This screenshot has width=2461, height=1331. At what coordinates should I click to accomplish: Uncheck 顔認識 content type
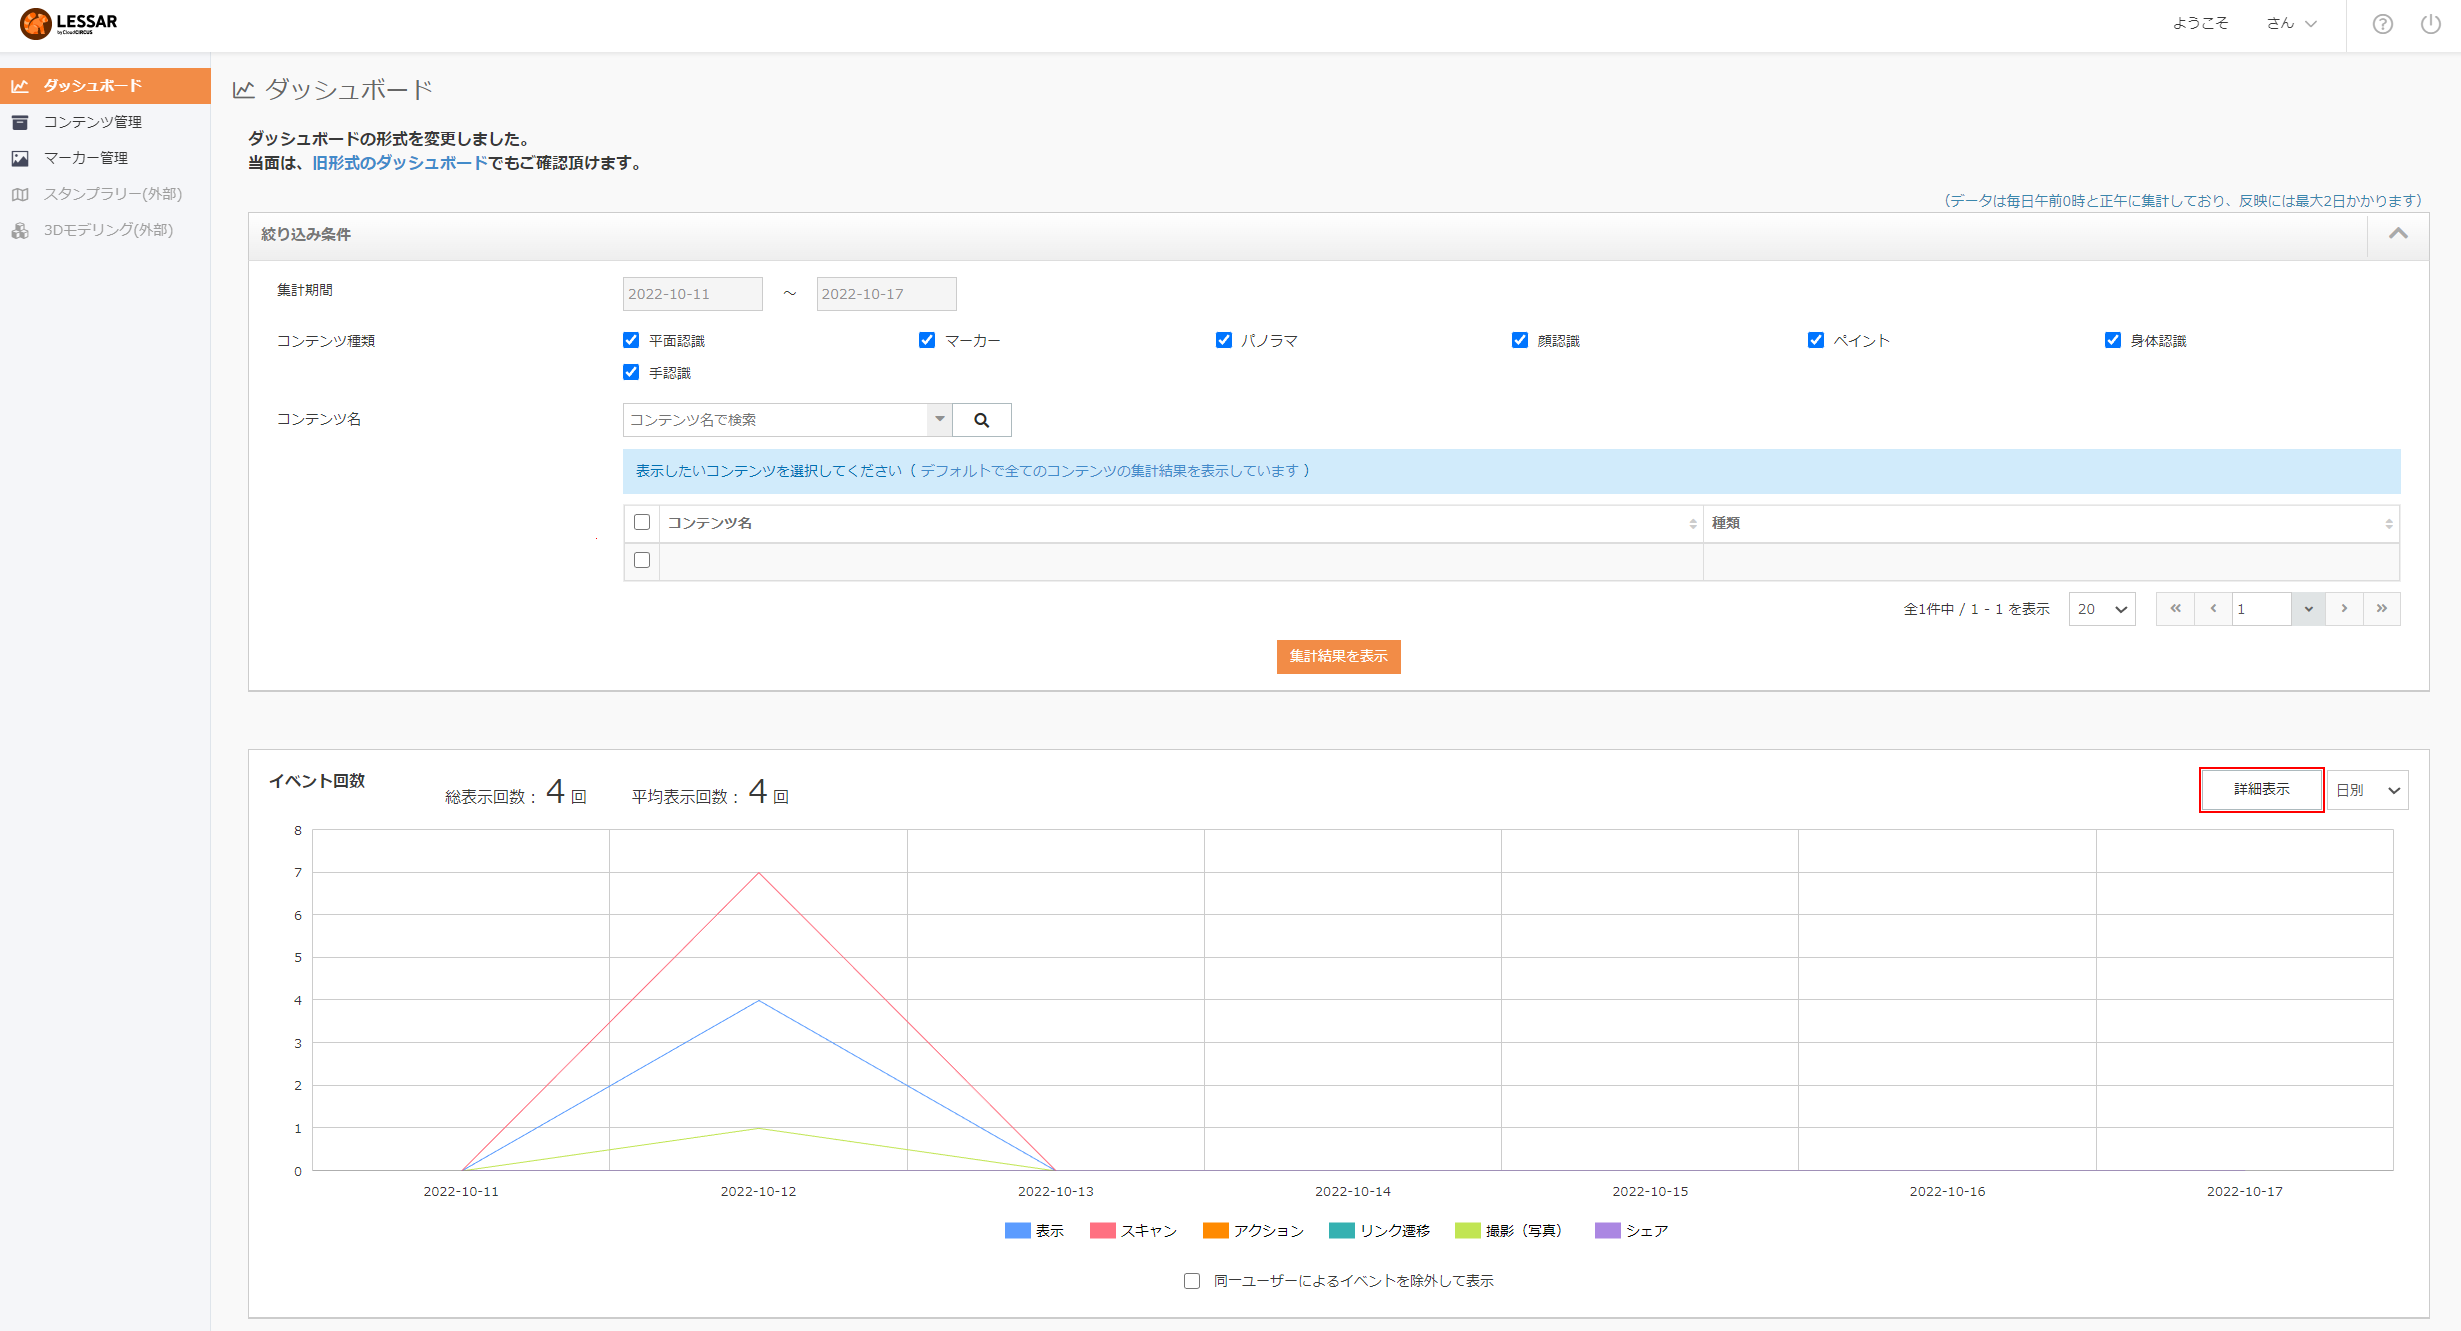pyautogui.click(x=1520, y=340)
